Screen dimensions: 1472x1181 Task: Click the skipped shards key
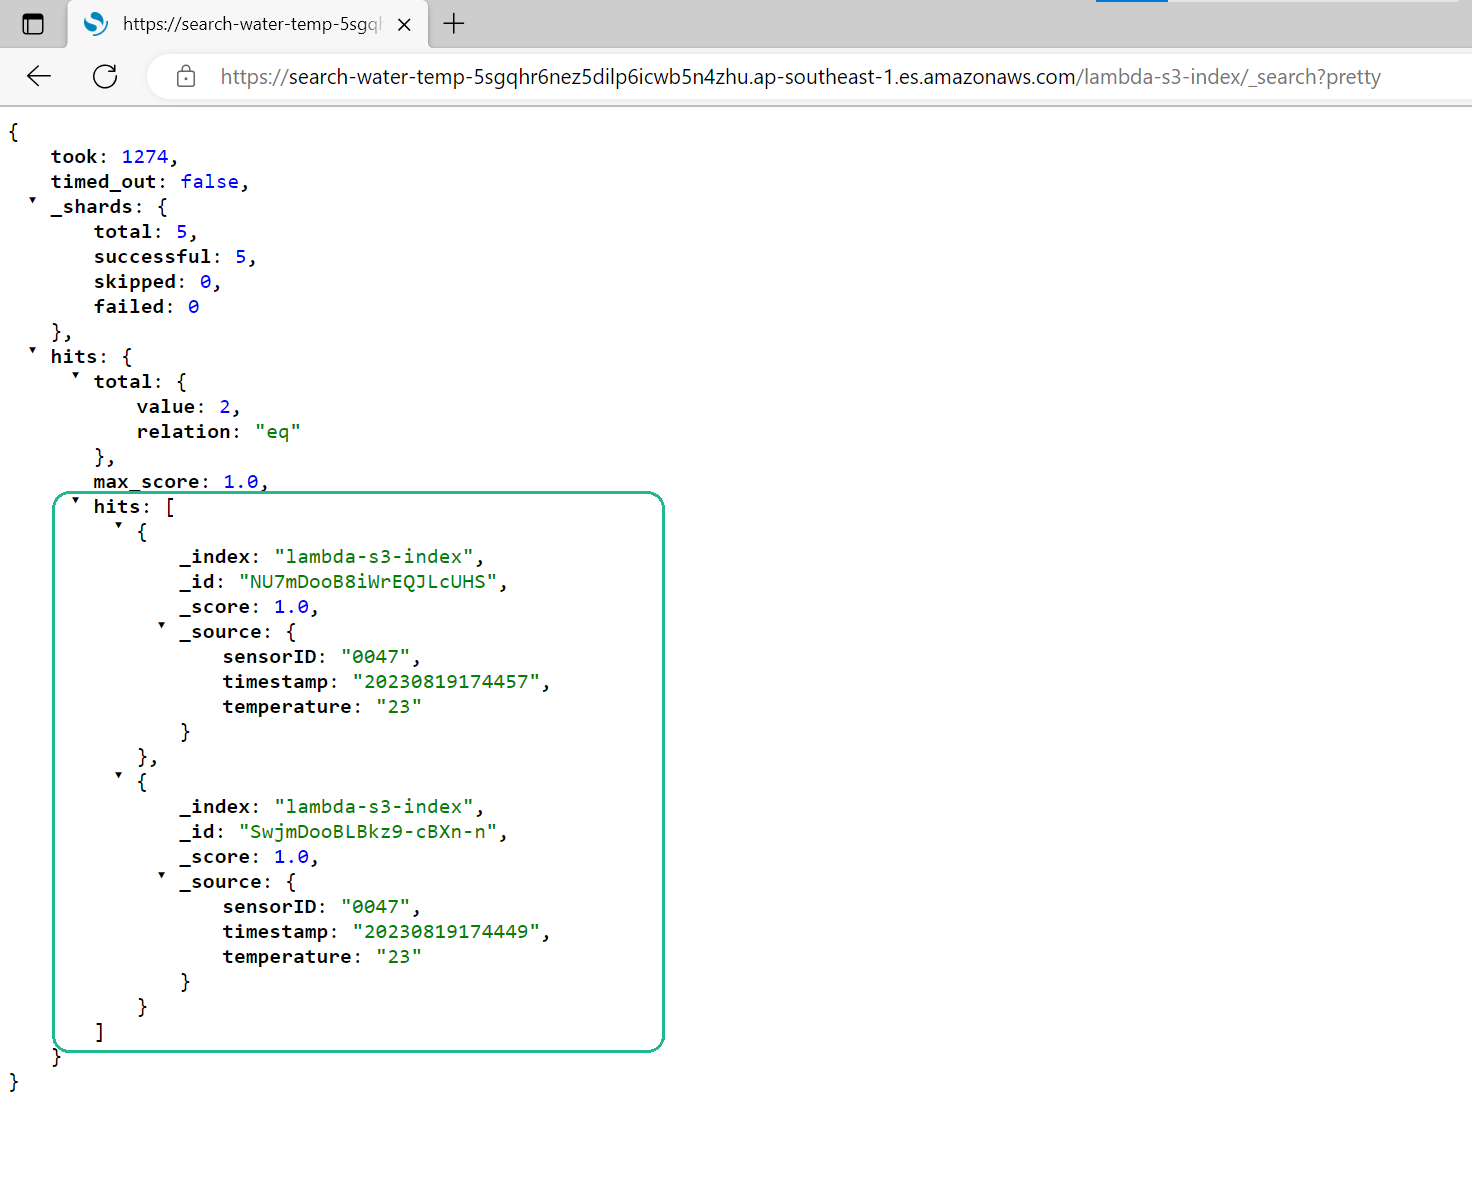[134, 282]
